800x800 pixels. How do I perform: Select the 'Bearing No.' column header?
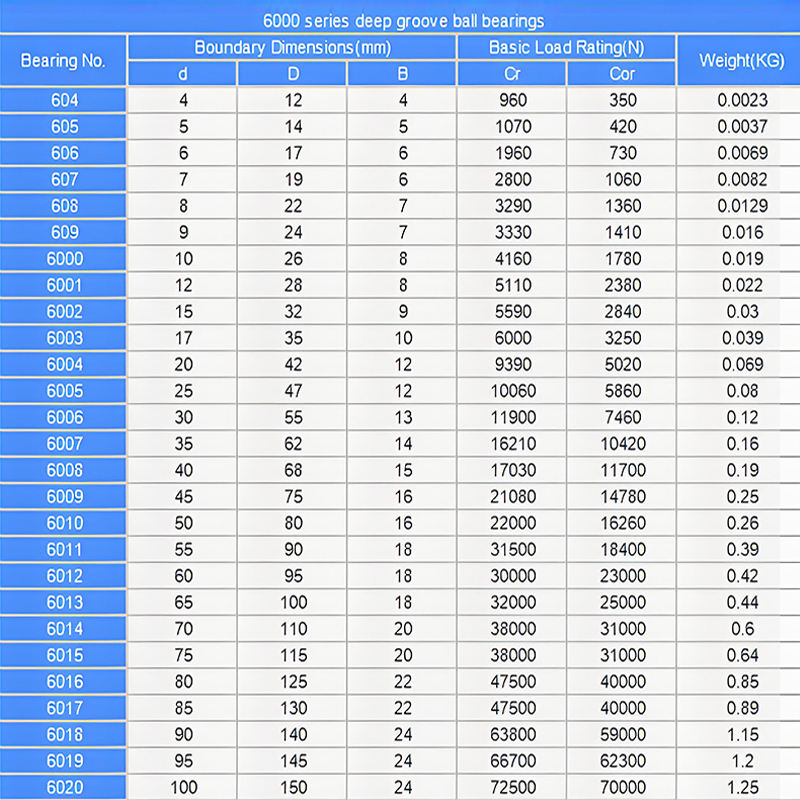(63, 61)
